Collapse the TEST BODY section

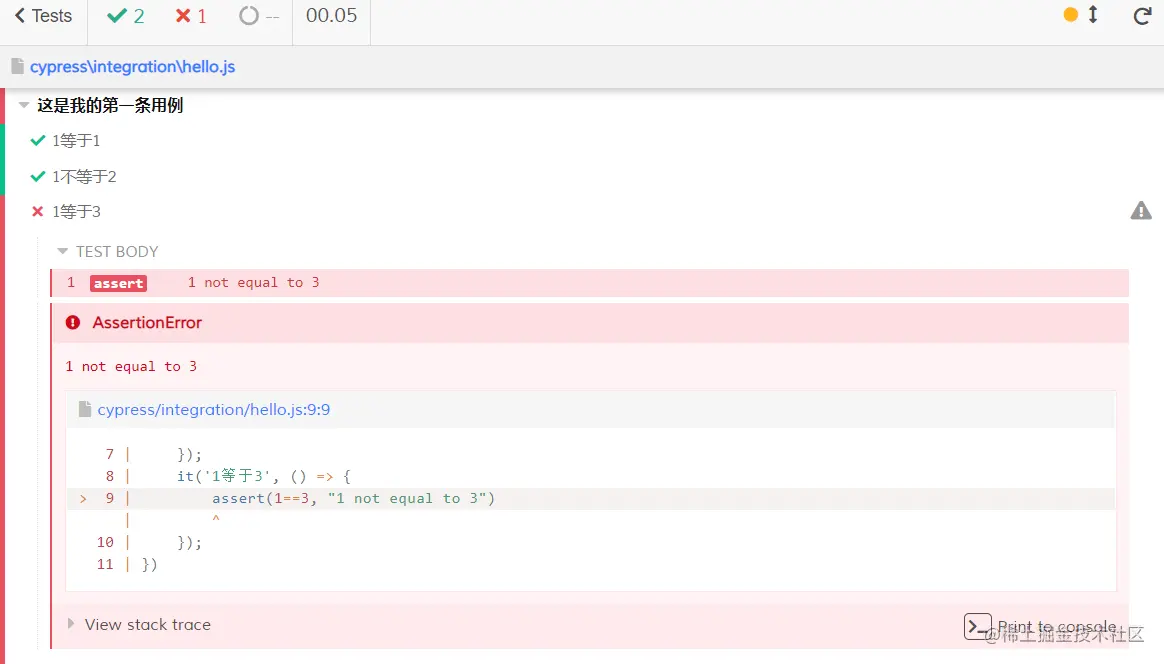tap(108, 252)
